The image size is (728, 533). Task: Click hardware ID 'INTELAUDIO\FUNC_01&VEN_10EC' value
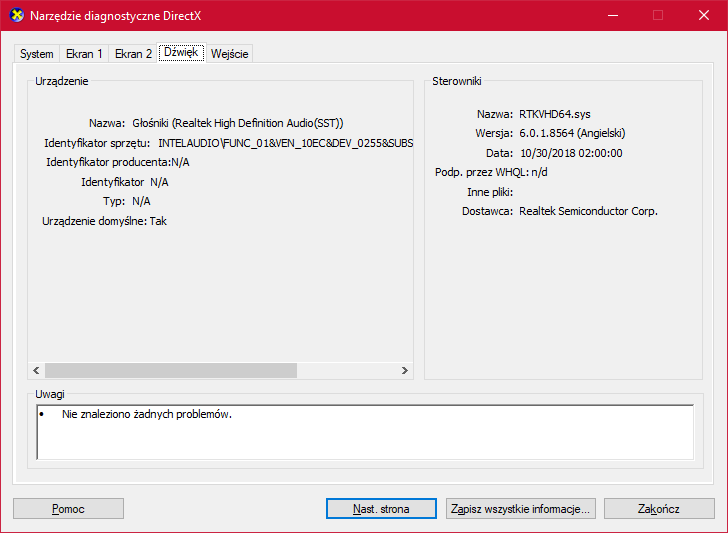(x=286, y=143)
